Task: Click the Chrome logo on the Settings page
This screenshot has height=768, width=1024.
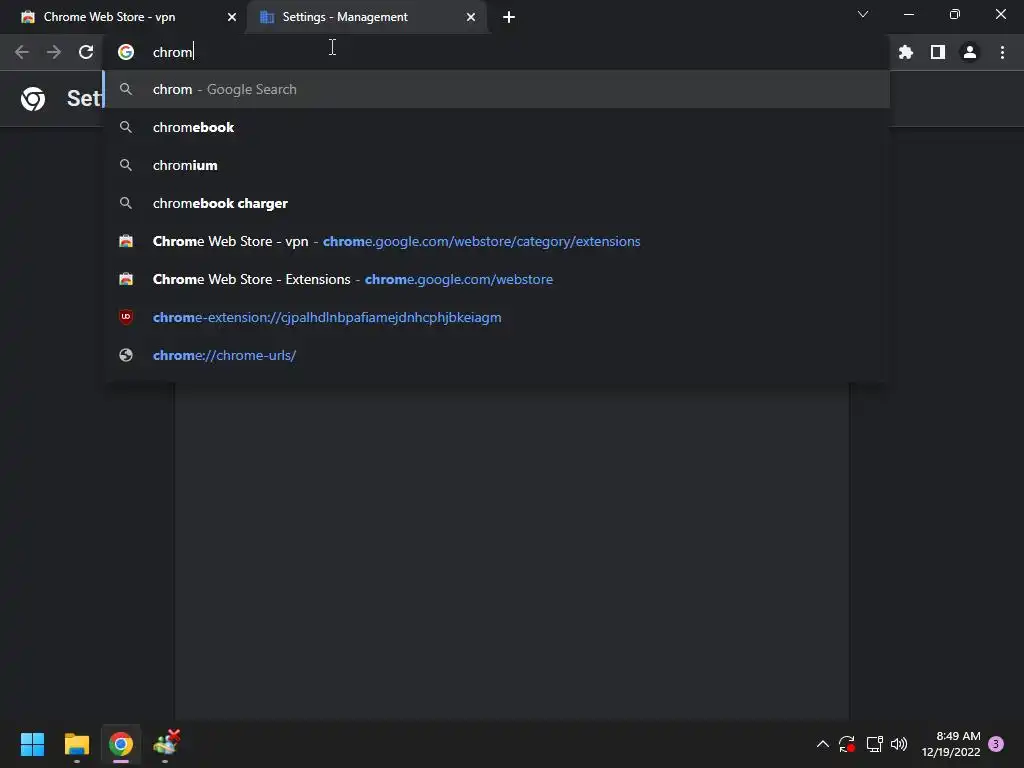Action: click(x=33, y=99)
